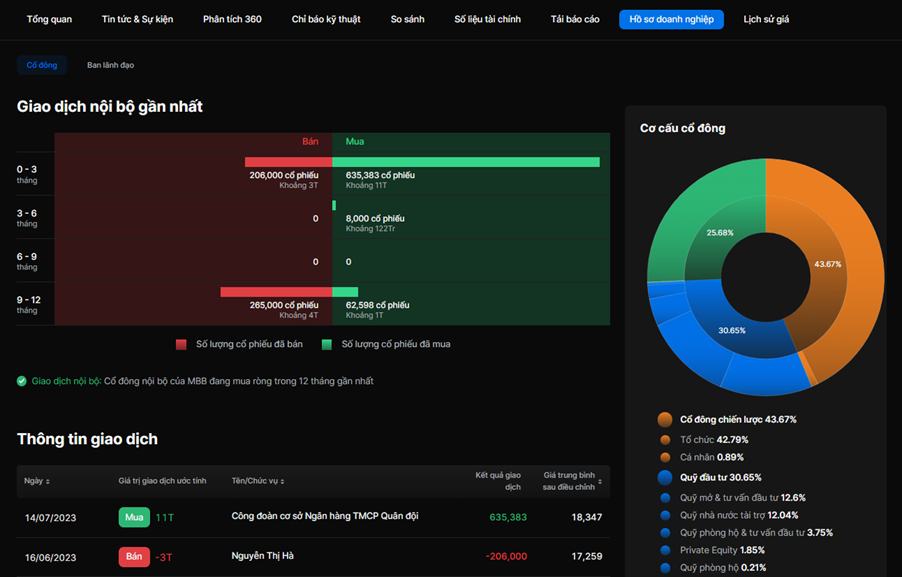This screenshot has width=902, height=577.
Task: Click the Quỹ đầu tư 30.65% legend label
Action: (x=721, y=477)
